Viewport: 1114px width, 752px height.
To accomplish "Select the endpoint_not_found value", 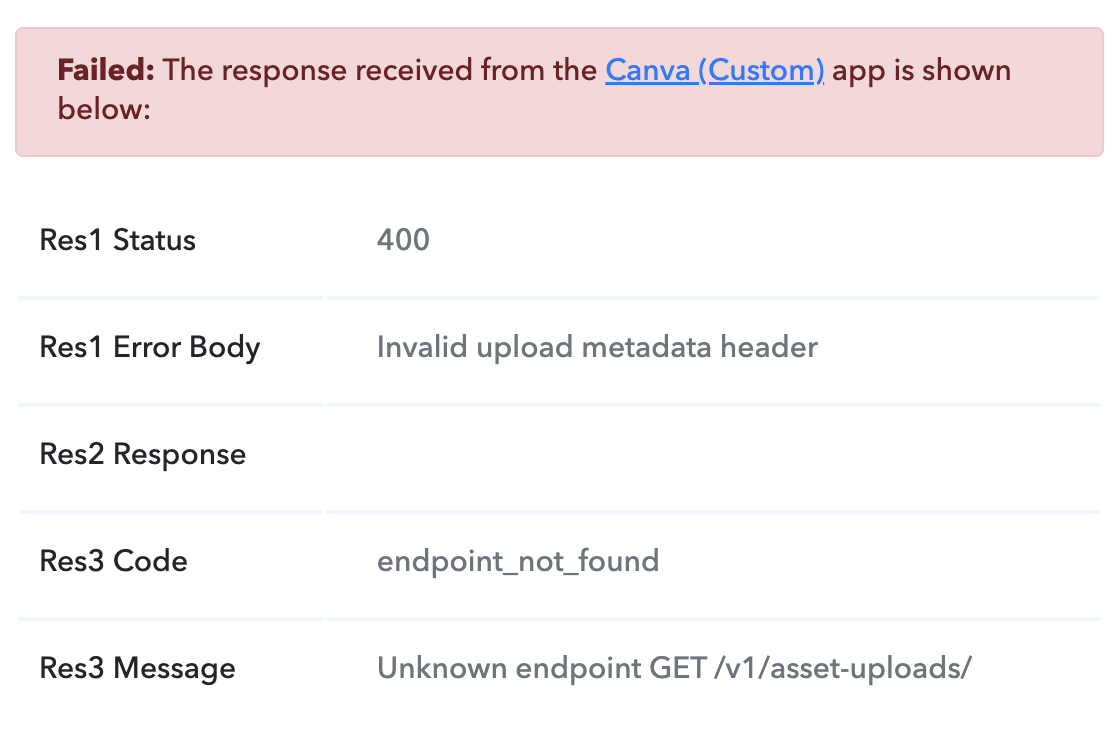I will (518, 561).
